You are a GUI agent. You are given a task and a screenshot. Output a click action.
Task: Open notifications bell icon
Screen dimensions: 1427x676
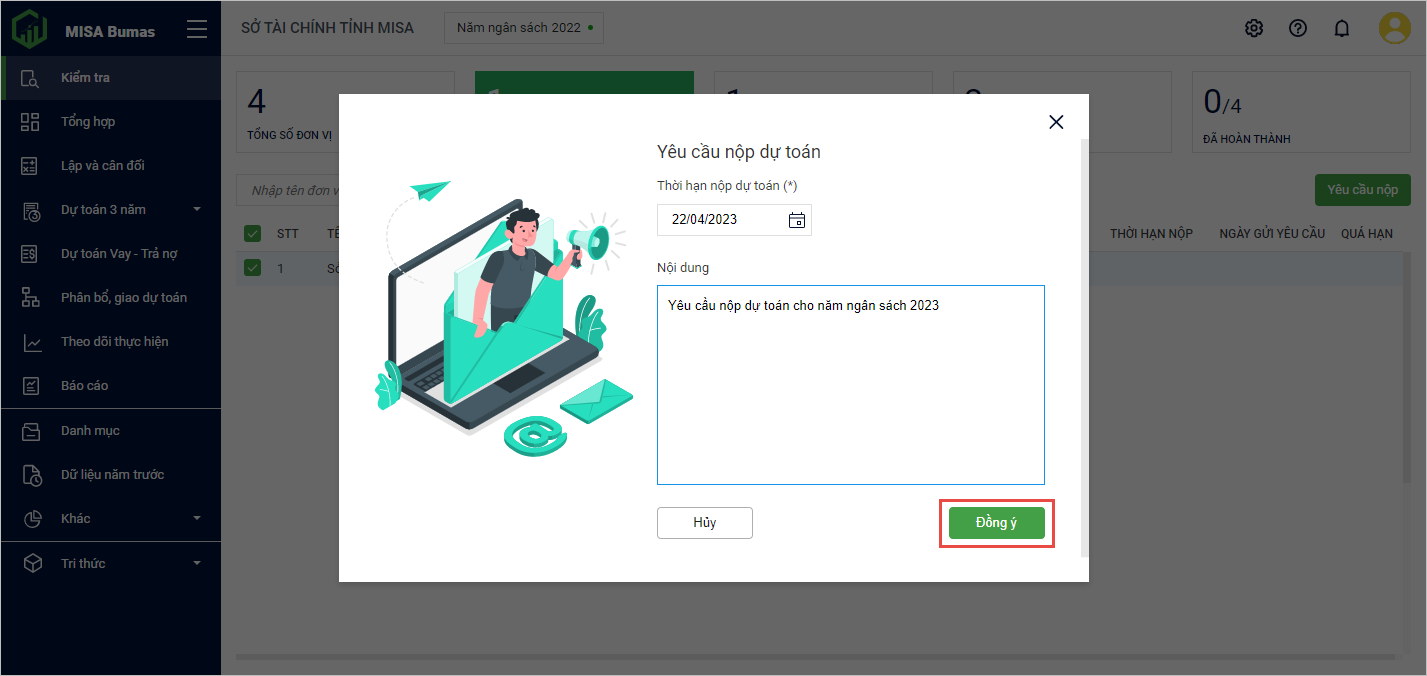pos(1342,28)
